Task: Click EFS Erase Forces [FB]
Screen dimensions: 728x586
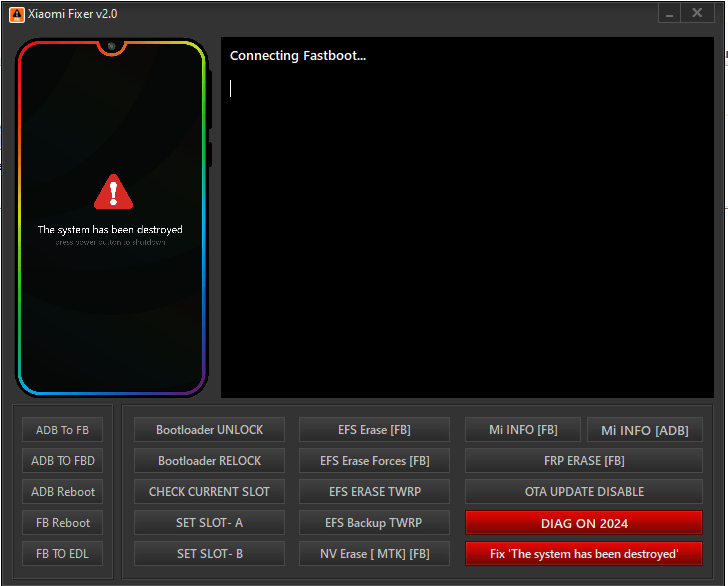Action: (x=374, y=461)
